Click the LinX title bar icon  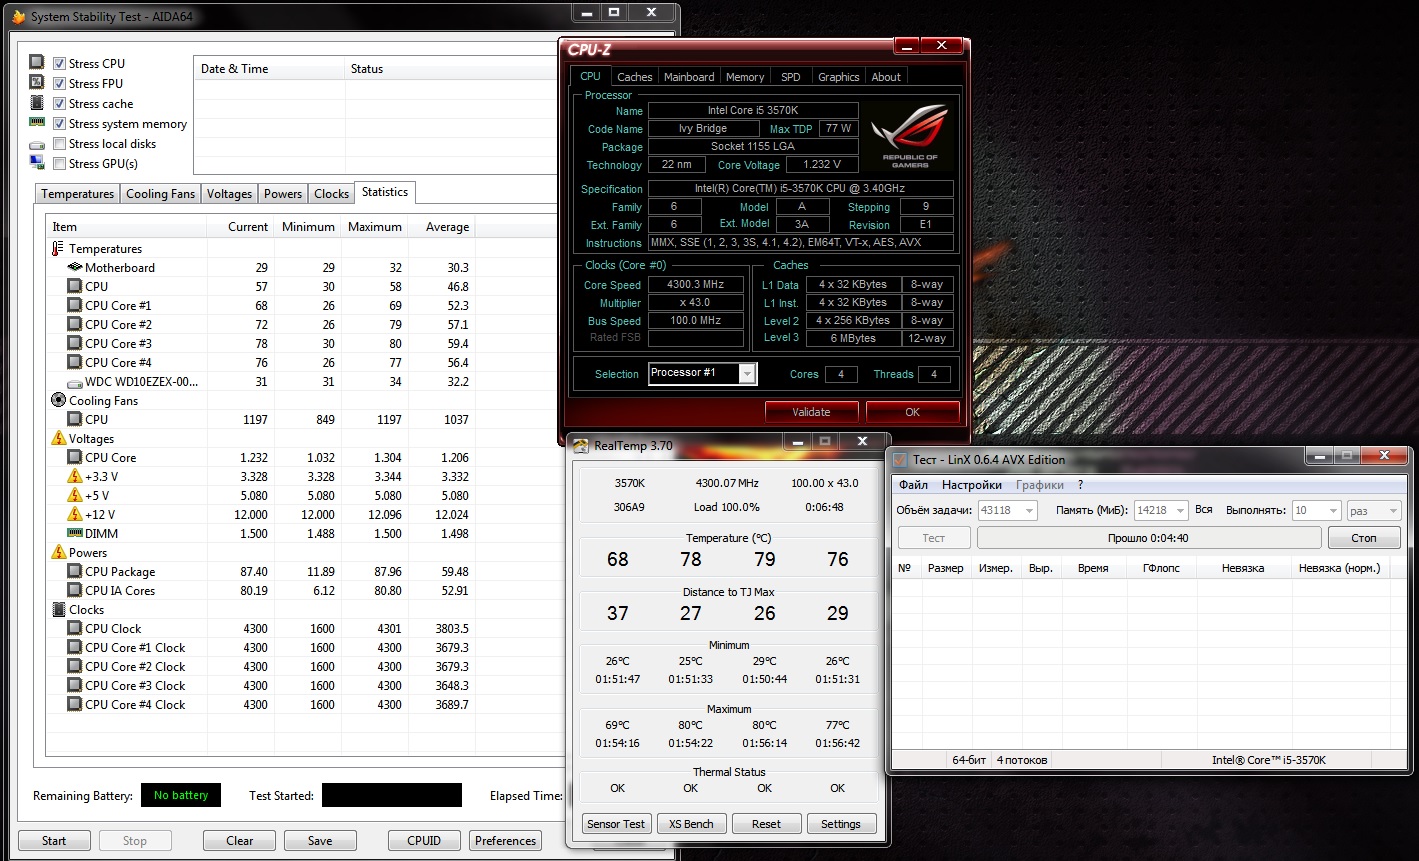pyautogui.click(x=899, y=460)
